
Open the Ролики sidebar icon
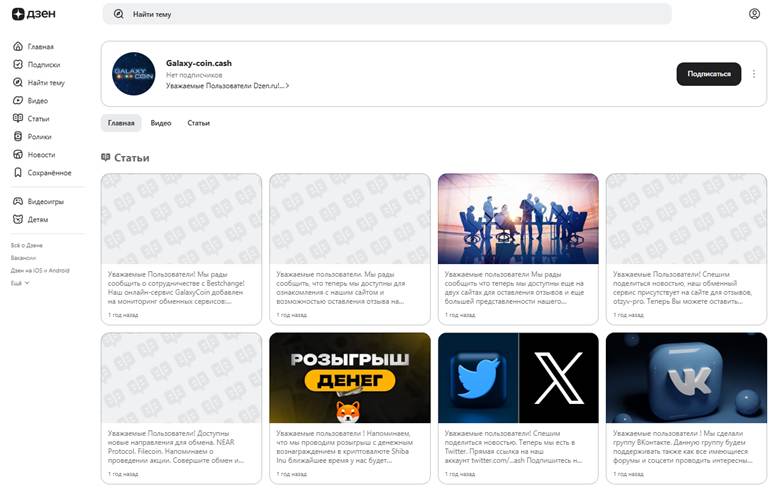(x=18, y=136)
